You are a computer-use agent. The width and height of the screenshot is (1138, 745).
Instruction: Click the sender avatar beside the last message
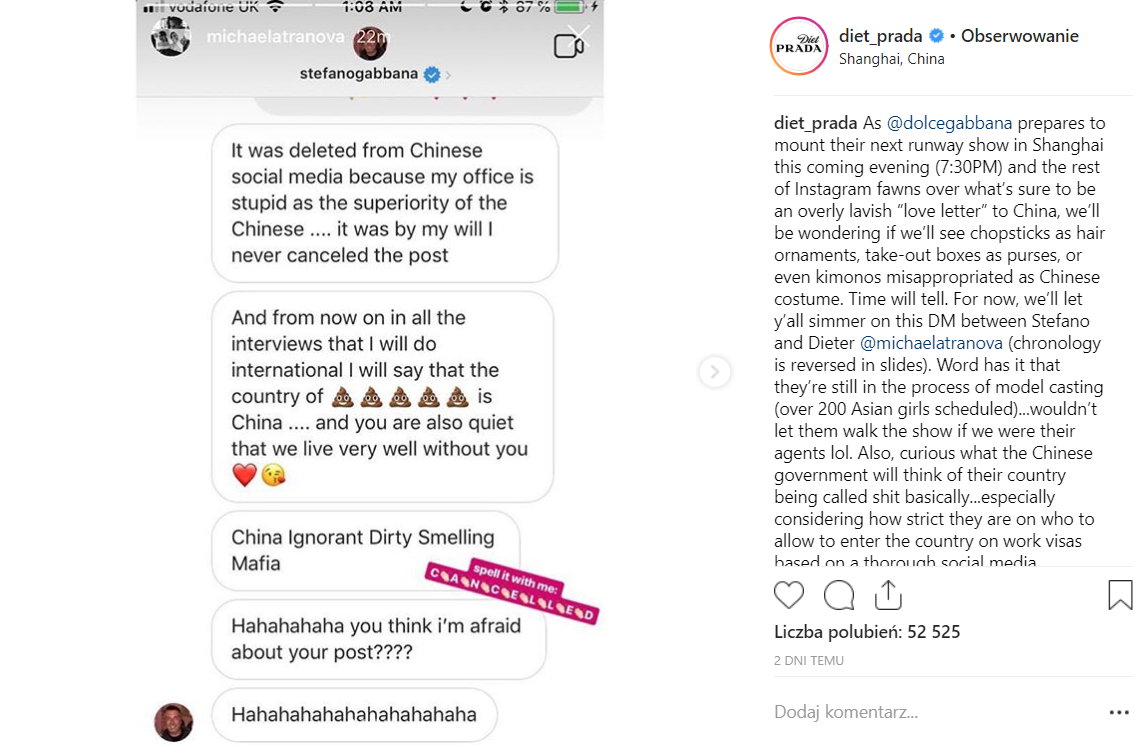173,722
